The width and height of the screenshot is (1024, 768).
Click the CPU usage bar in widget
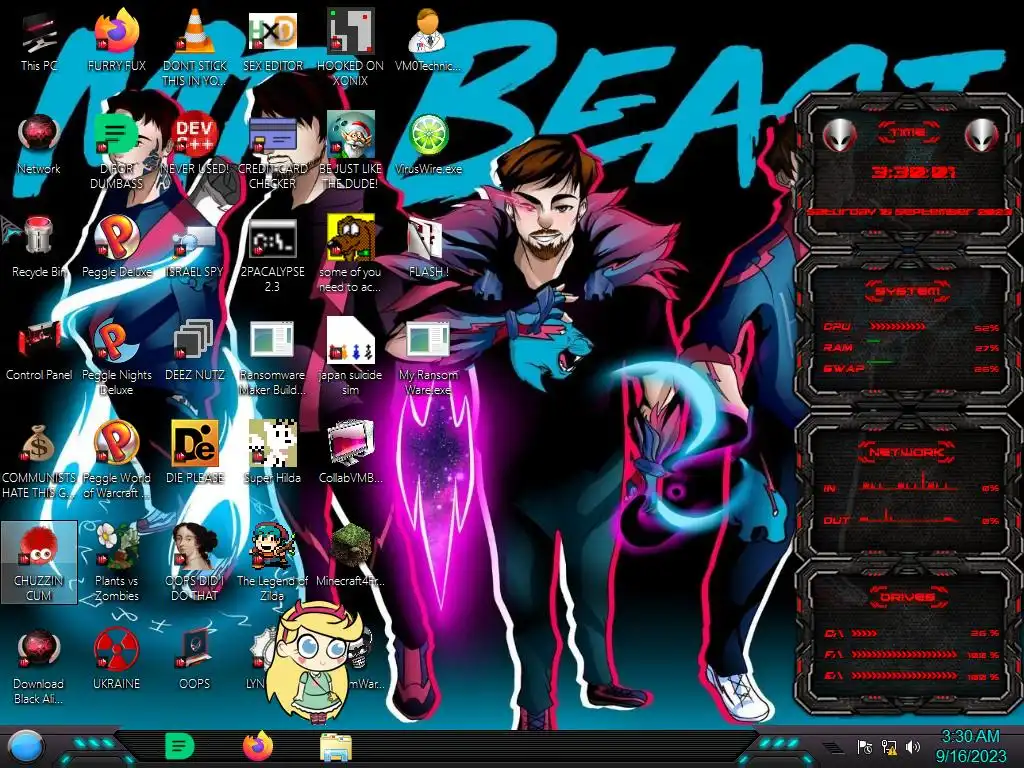pos(897,327)
